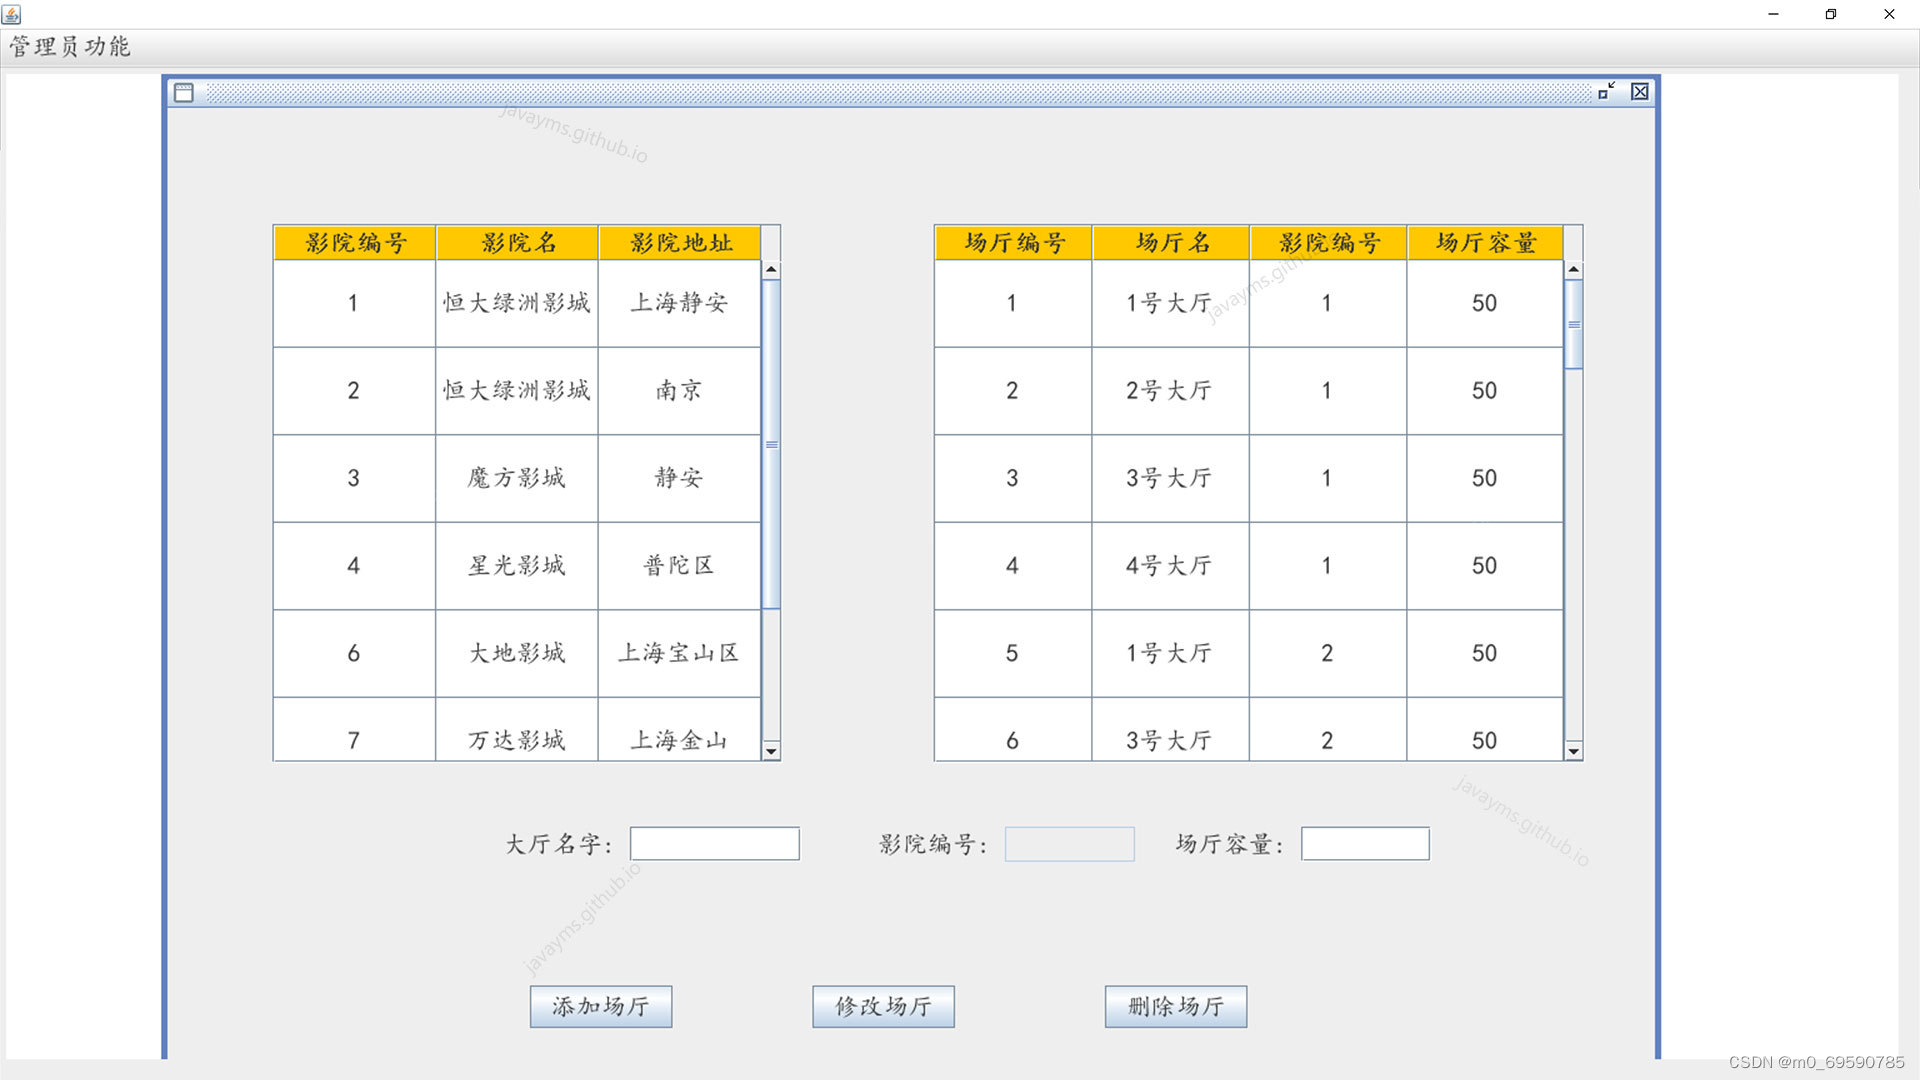
Task: Click the 添加场厅 button
Action: coord(601,1006)
